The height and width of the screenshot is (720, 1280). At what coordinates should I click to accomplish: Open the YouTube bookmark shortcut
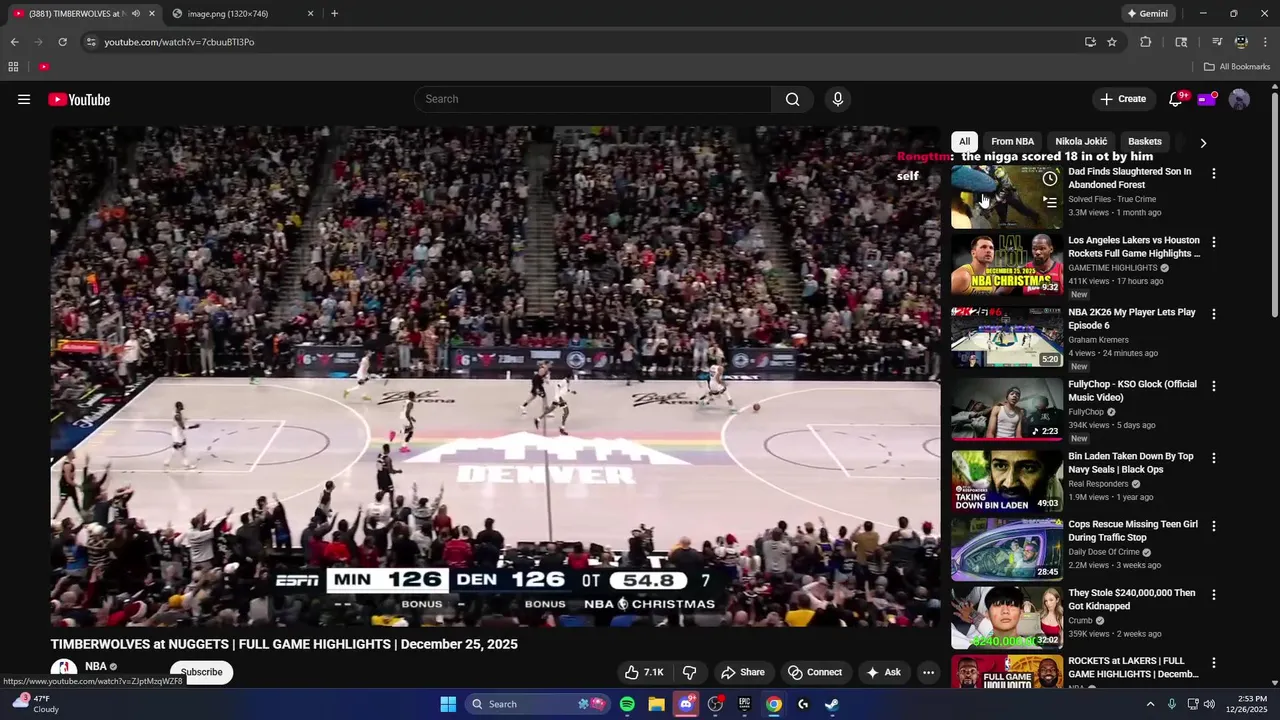tap(44, 67)
